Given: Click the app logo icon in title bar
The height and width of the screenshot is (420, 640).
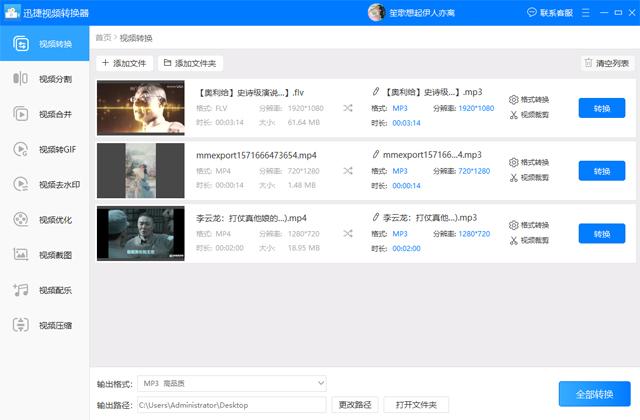Looking at the screenshot, I should point(11,12).
